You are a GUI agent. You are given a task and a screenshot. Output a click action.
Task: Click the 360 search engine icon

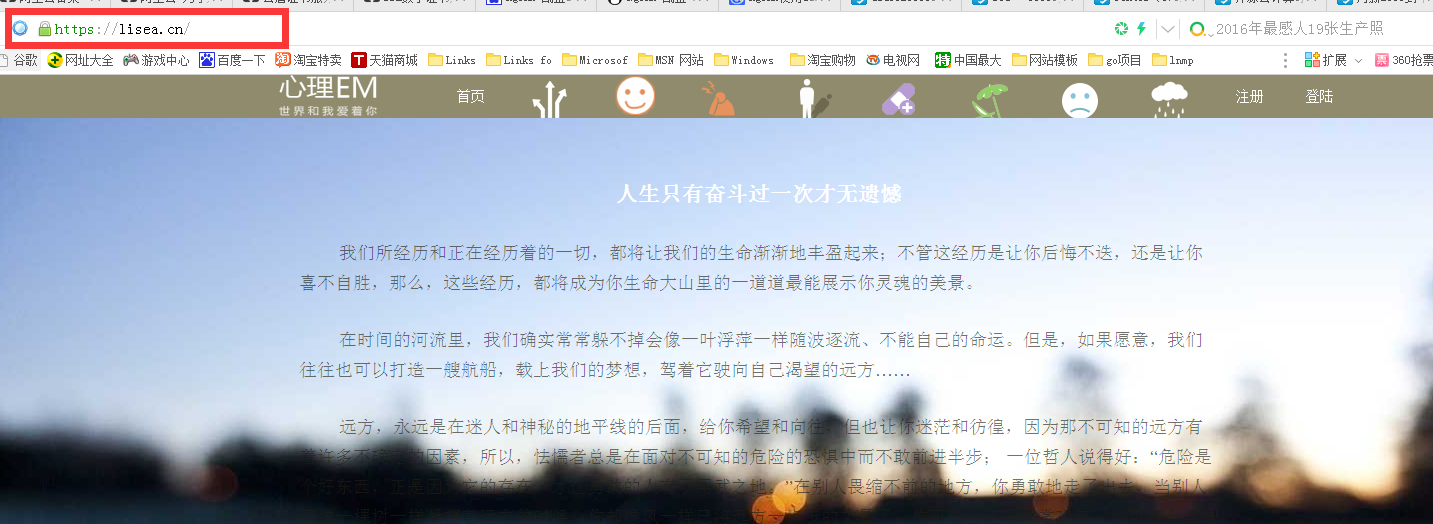click(x=1197, y=29)
